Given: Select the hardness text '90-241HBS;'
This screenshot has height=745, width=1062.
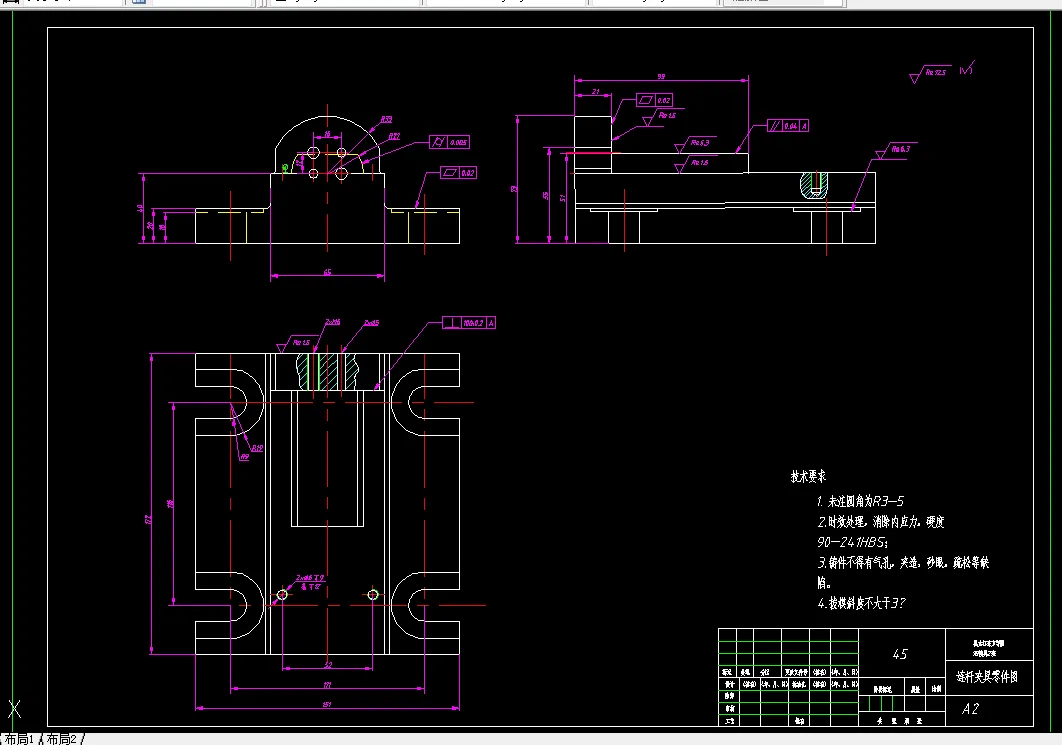Looking at the screenshot, I should [x=852, y=542].
